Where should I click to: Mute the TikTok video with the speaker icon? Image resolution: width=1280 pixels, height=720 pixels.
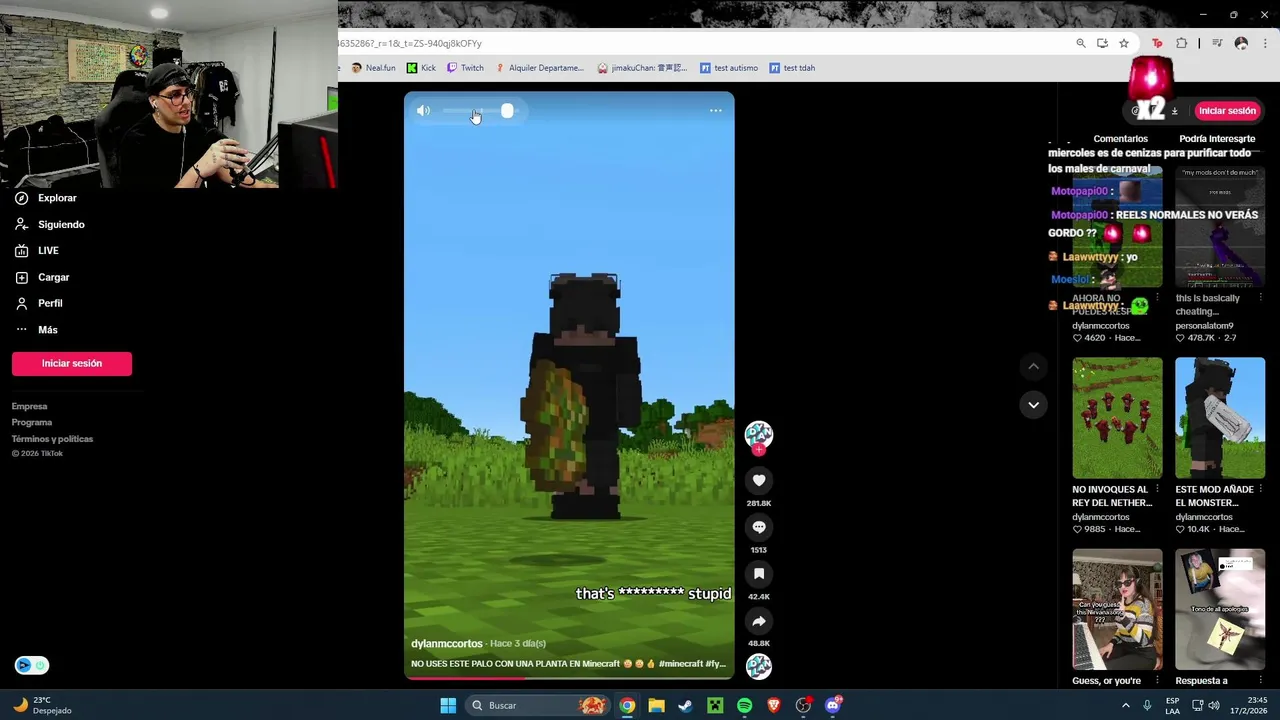423,111
